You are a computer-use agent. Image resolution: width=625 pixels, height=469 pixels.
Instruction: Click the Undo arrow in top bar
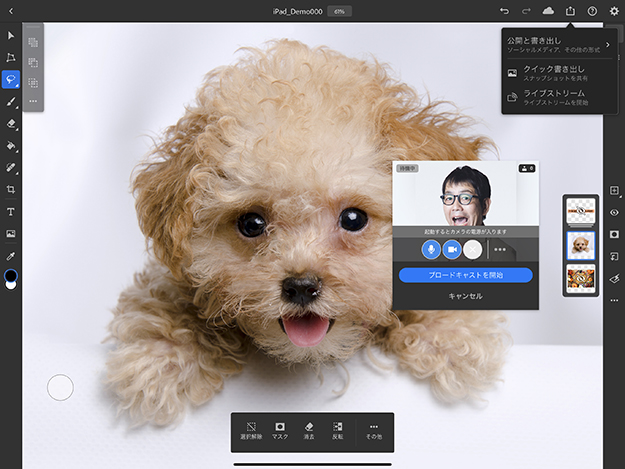pyautogui.click(x=504, y=11)
